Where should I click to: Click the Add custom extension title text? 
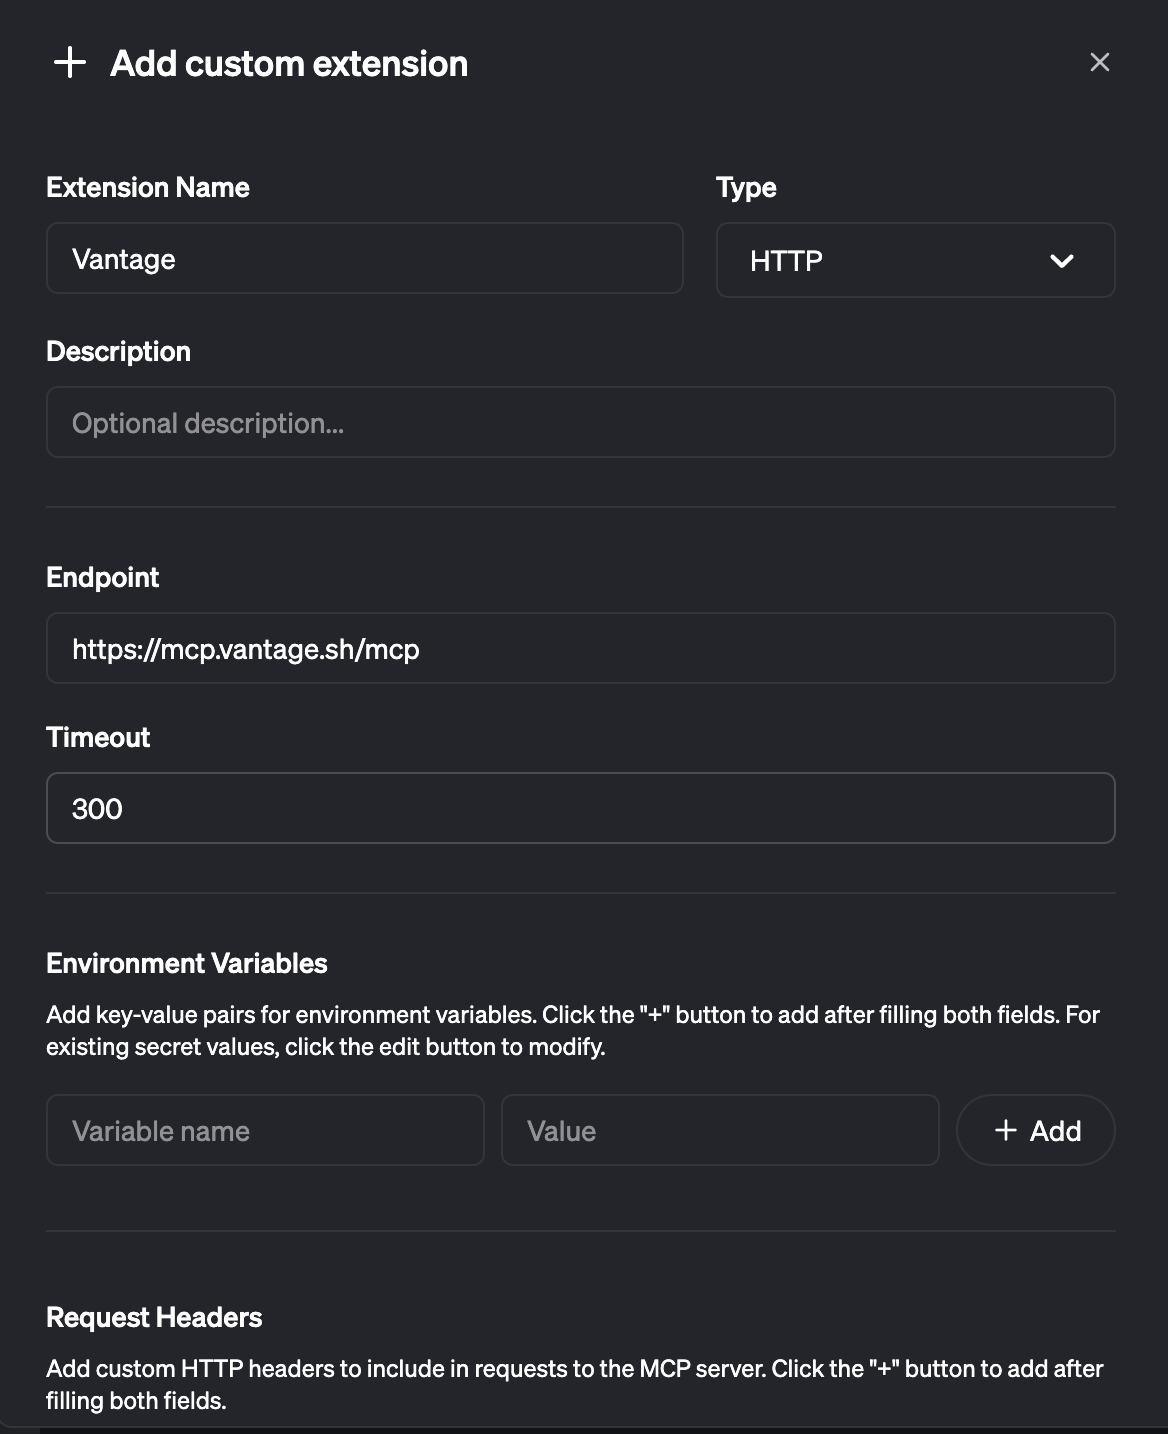coord(288,63)
